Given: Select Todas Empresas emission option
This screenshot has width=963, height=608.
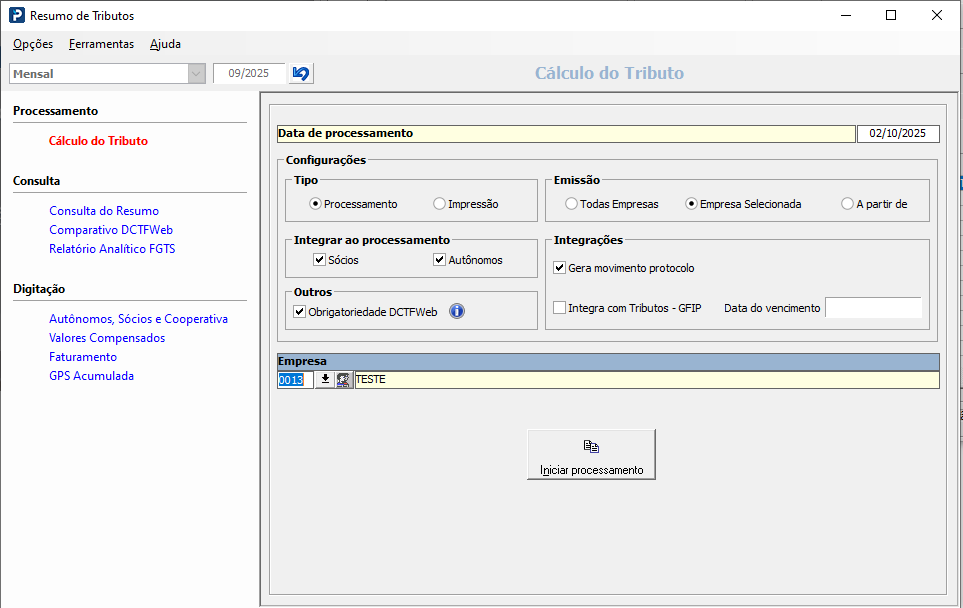Looking at the screenshot, I should tap(572, 204).
